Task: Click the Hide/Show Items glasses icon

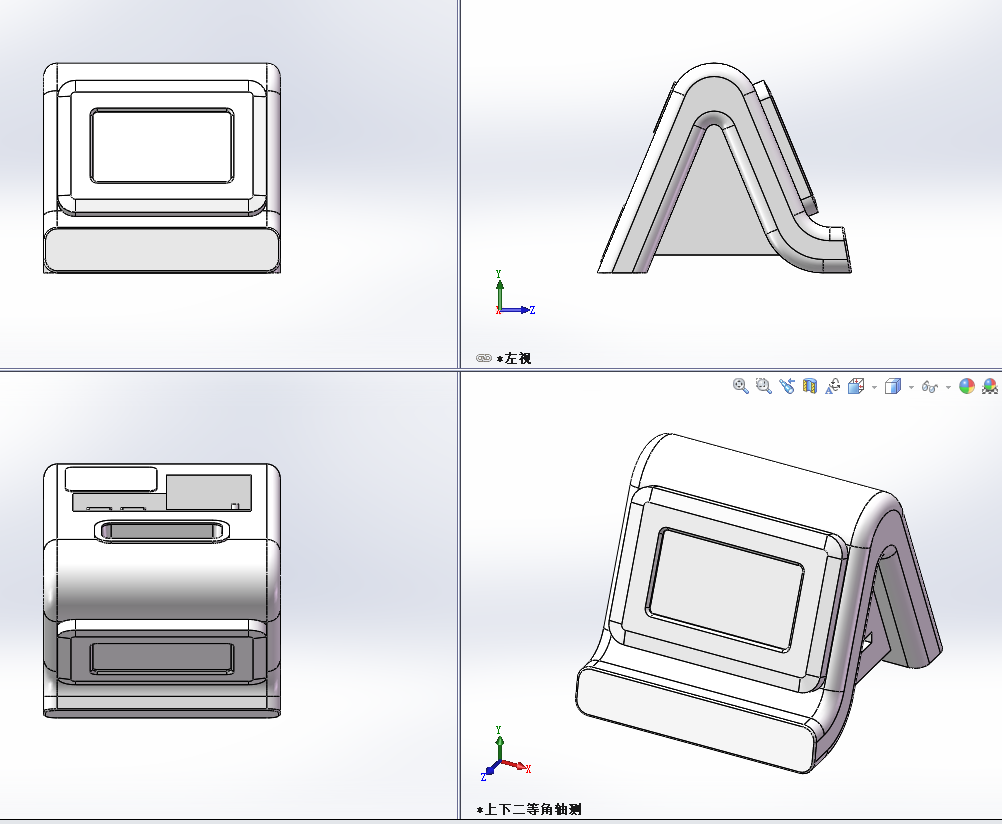Action: 930,387
